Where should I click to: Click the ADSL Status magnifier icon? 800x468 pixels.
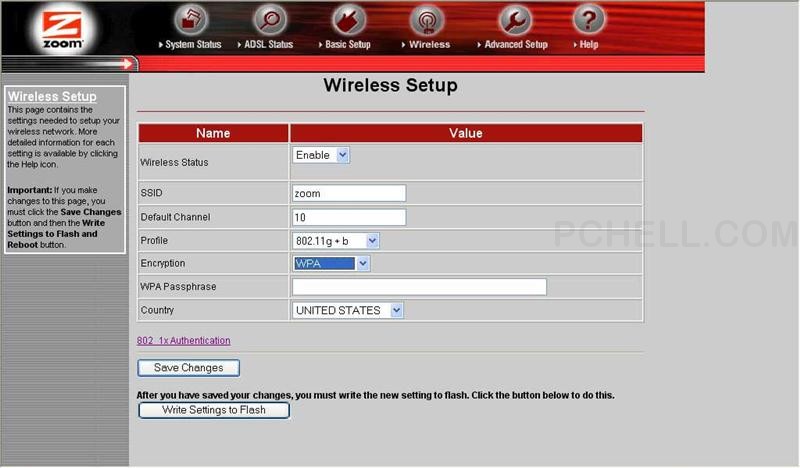pyautogui.click(x=269, y=20)
